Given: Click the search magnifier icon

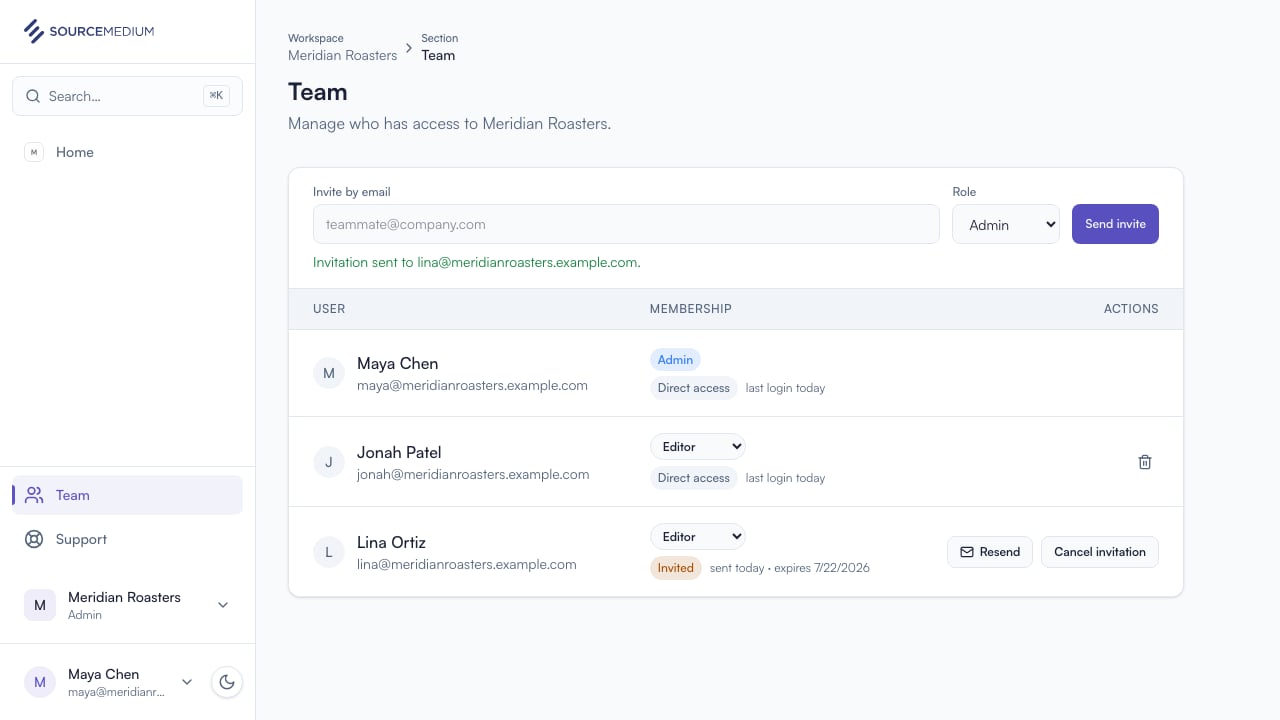Looking at the screenshot, I should (33, 96).
